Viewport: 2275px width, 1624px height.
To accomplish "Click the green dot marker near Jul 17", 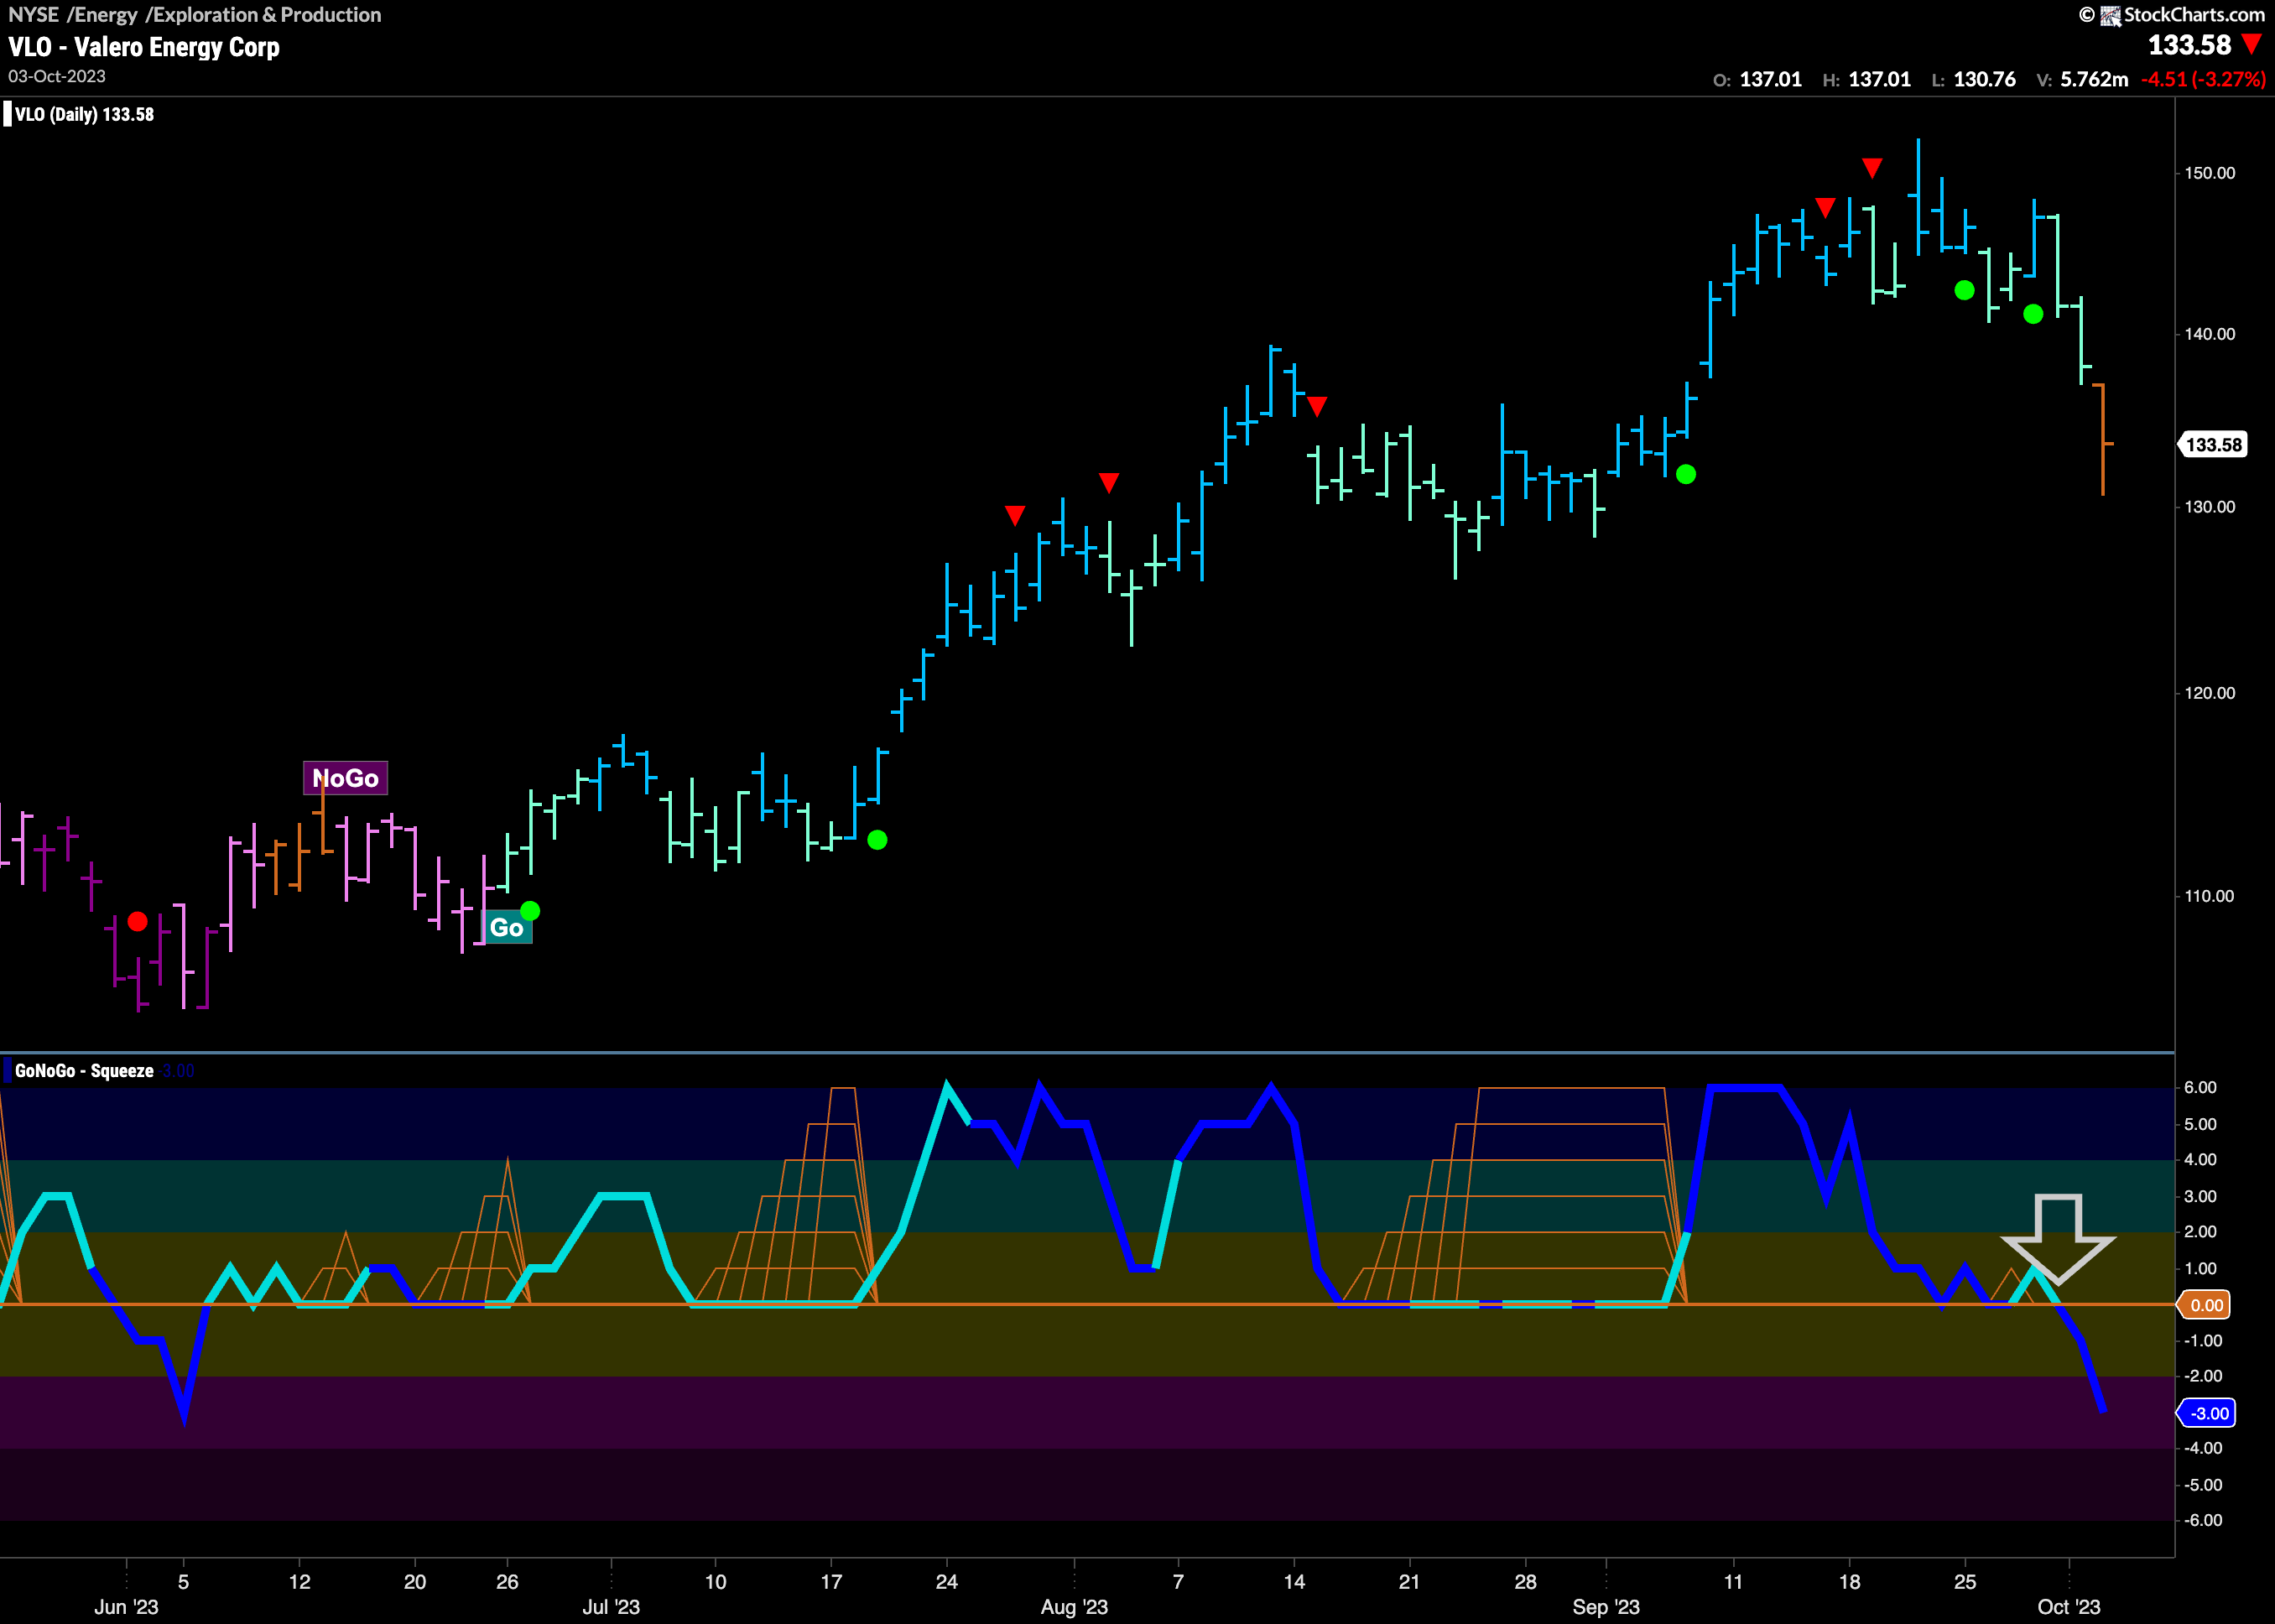I will coord(877,840).
